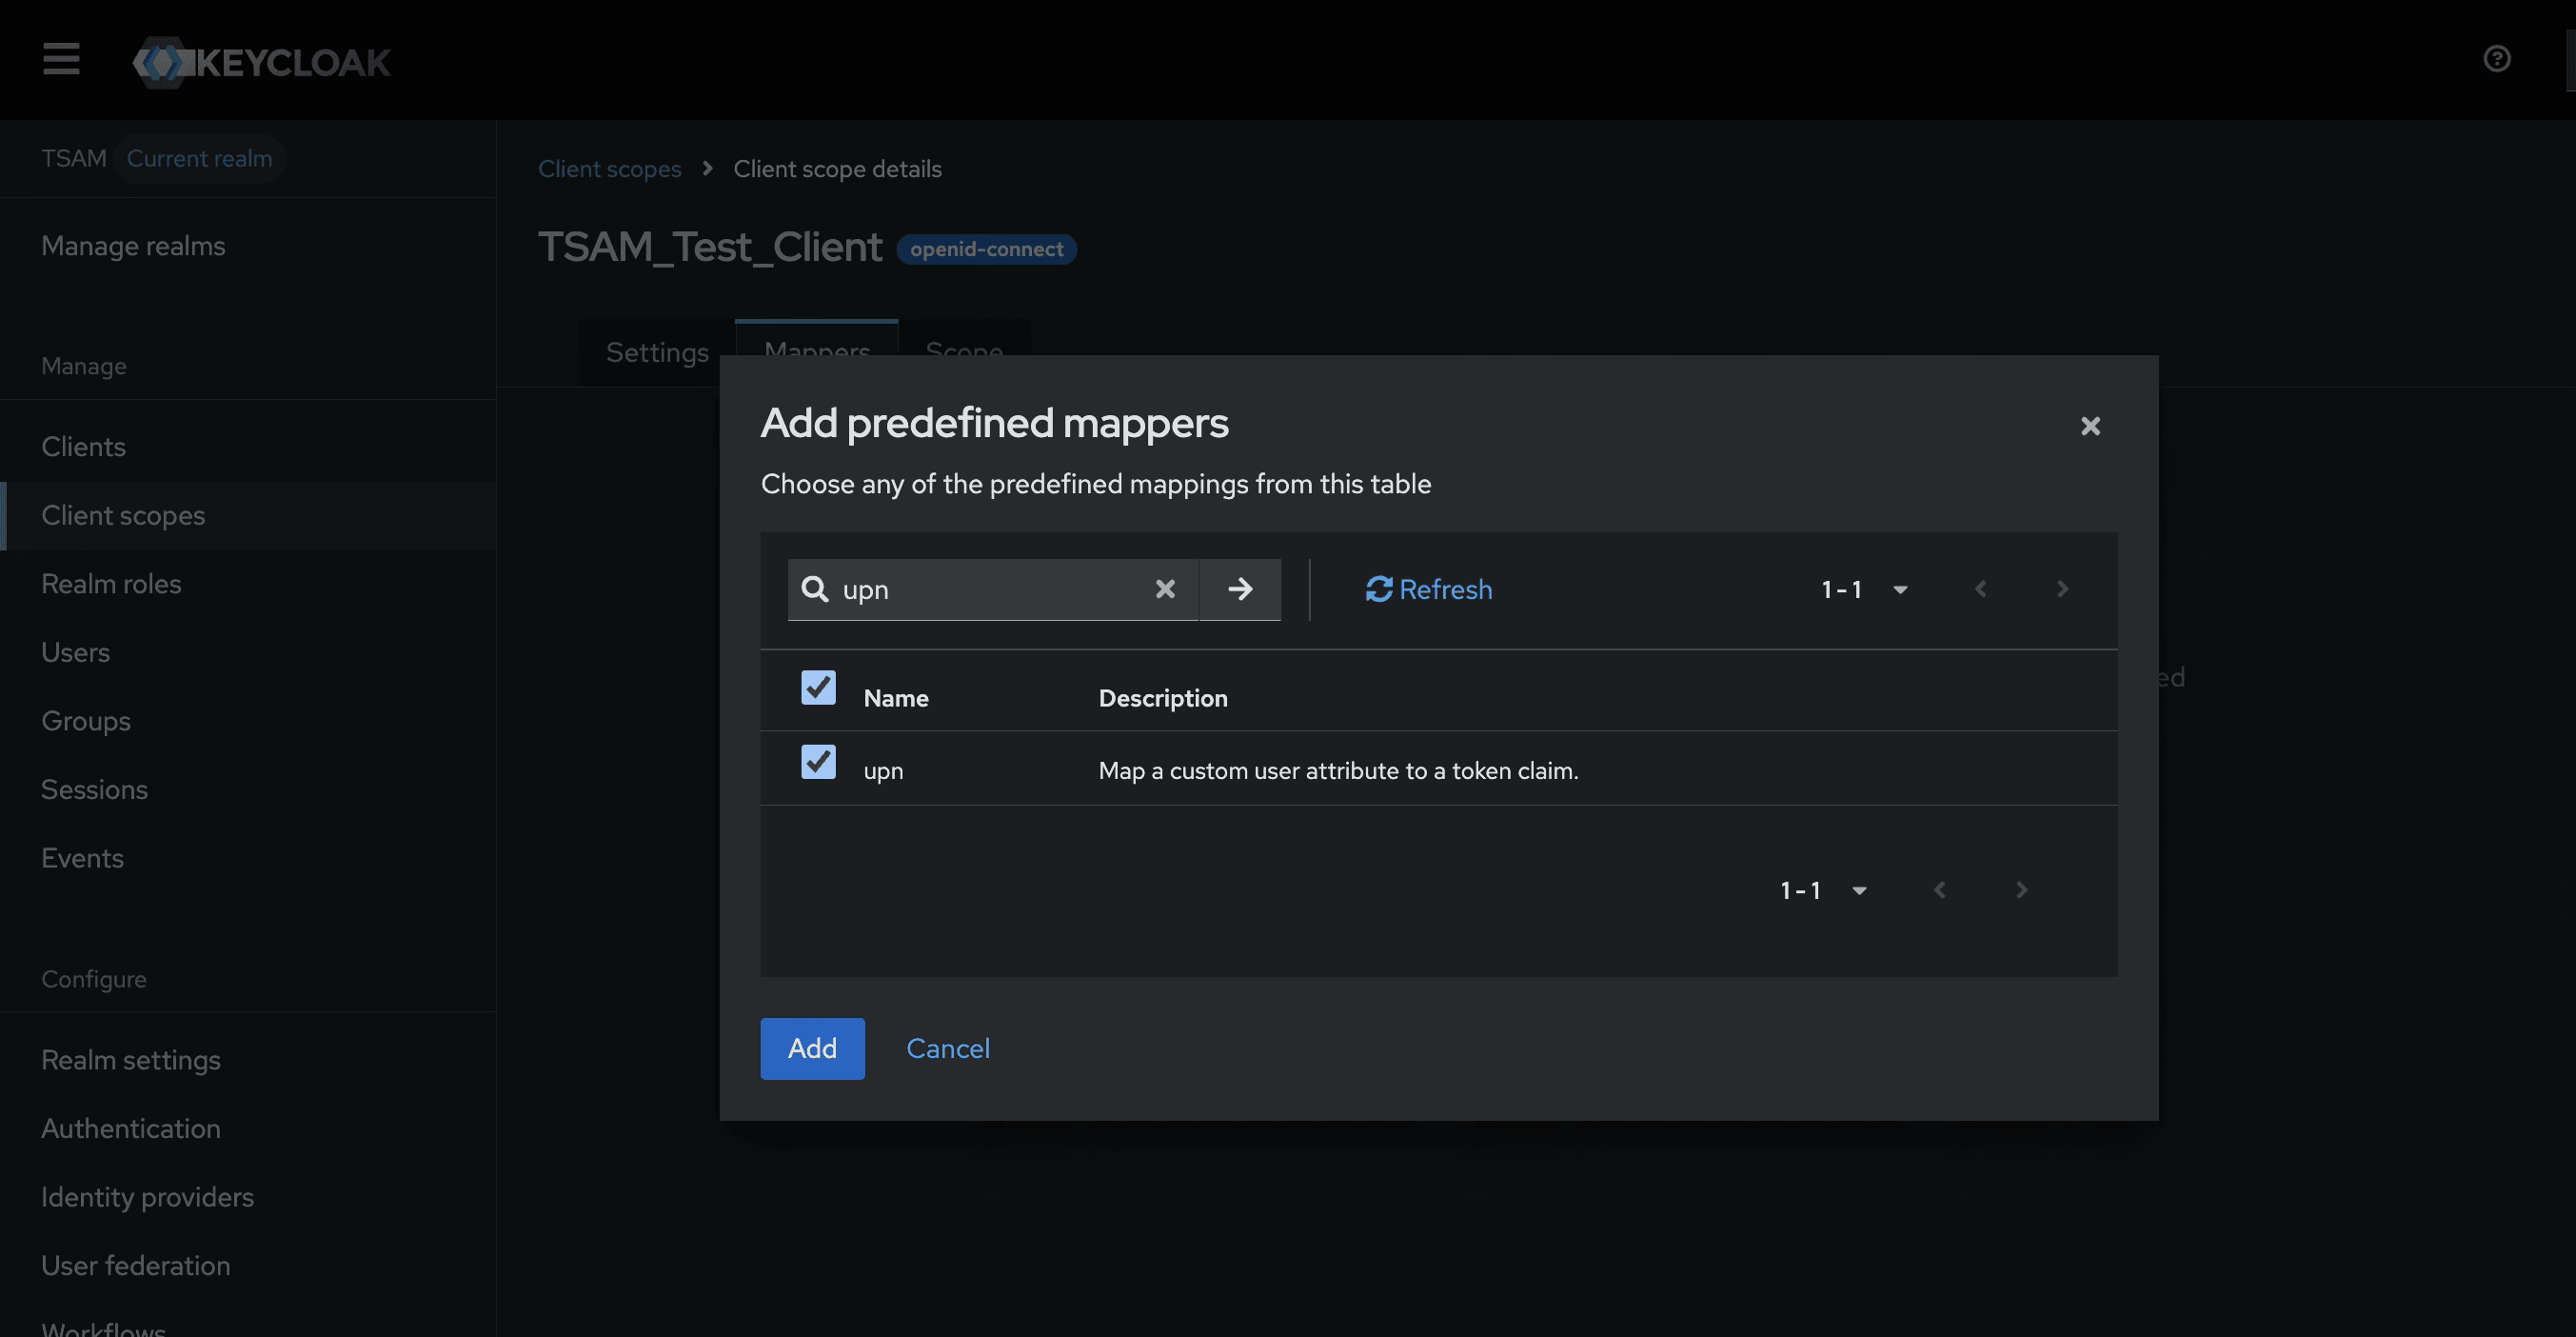Viewport: 2576px width, 1337px height.
Task: Open the Client scopes breadcrumb link
Action: 609,169
